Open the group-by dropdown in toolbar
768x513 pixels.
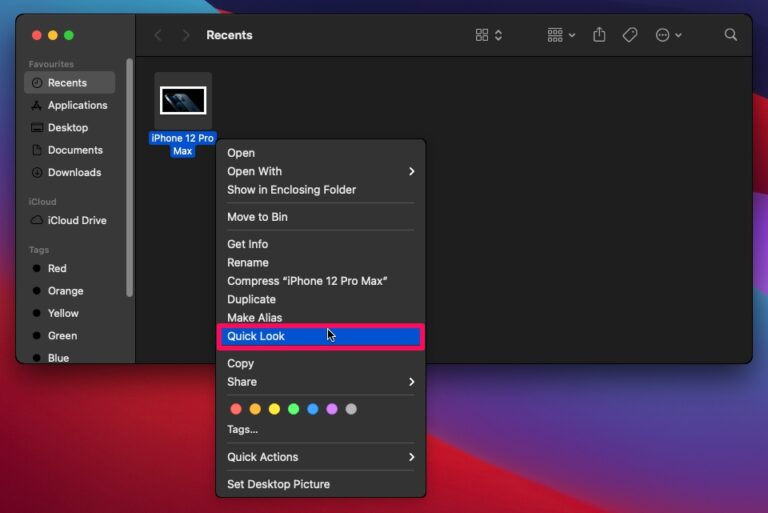coord(561,35)
